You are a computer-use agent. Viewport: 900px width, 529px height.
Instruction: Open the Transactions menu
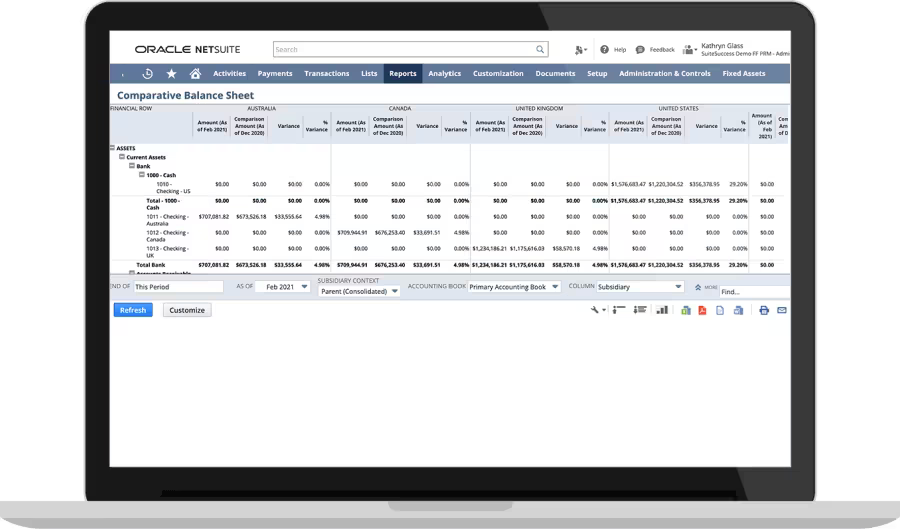pos(326,73)
